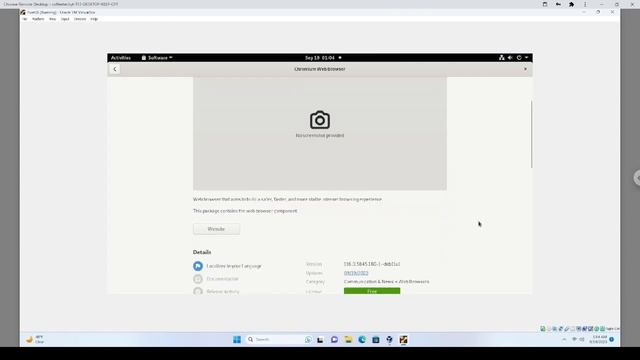Click the version number value in Details
Image resolution: width=640 pixels, height=360 pixels.
click(372, 264)
